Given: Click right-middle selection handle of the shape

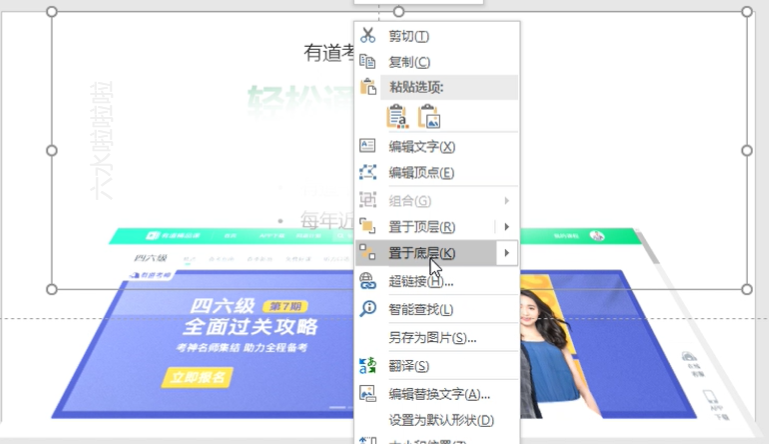Looking at the screenshot, I should tap(746, 151).
